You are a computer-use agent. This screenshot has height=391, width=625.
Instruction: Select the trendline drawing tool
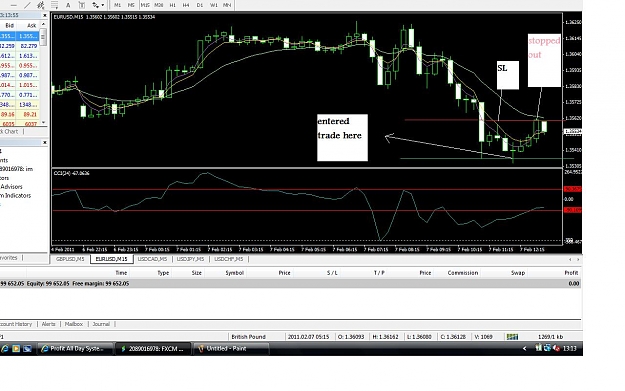coord(27,5)
